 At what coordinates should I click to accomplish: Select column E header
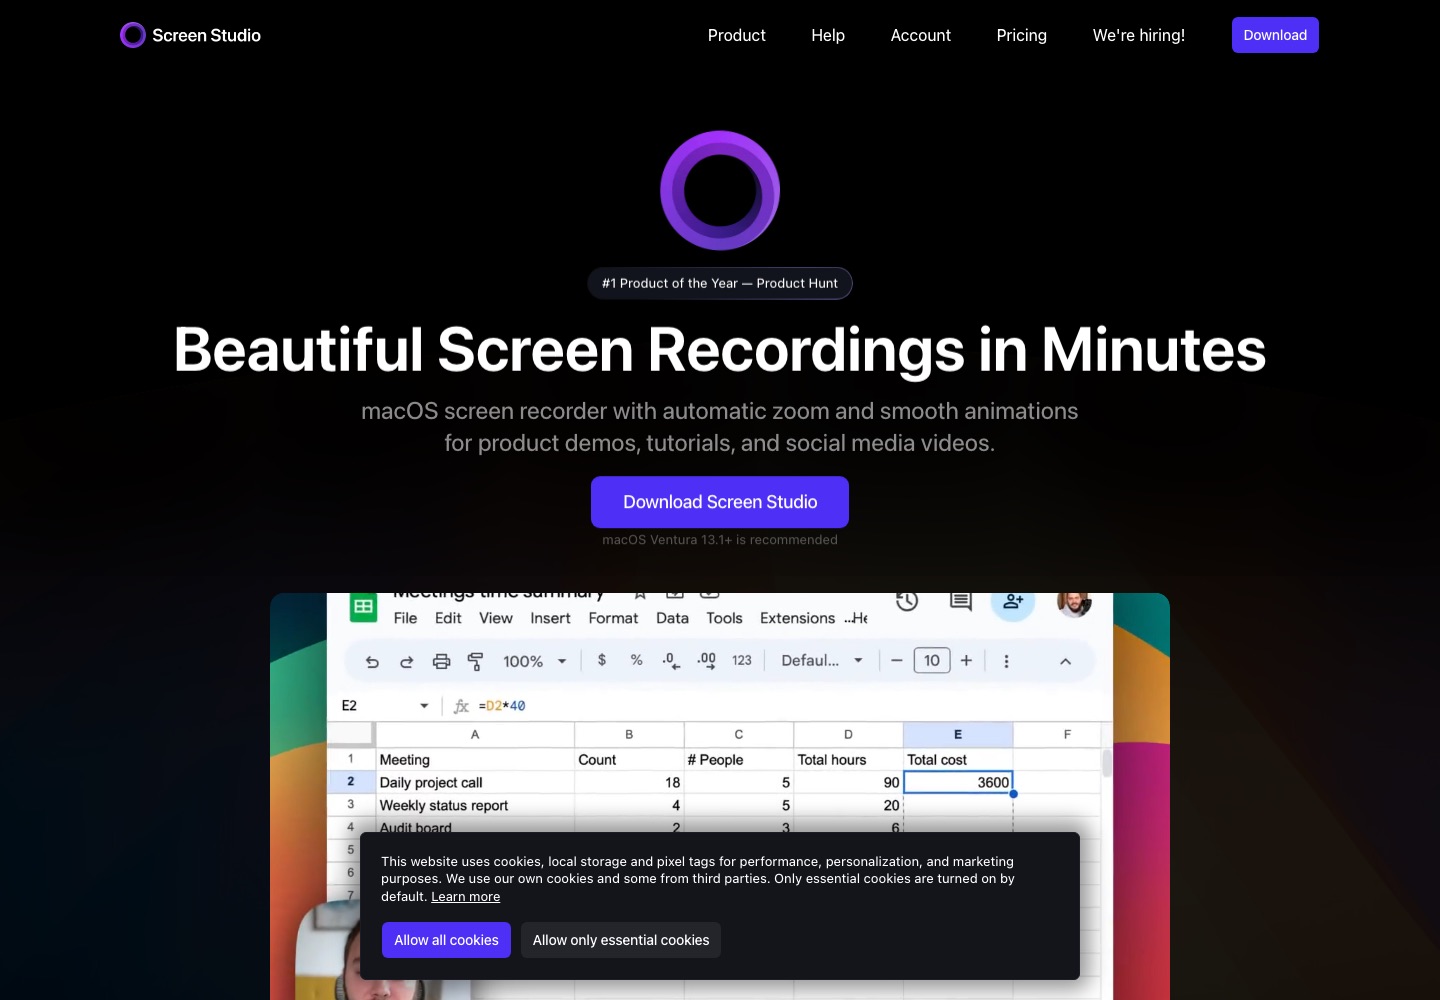958,734
